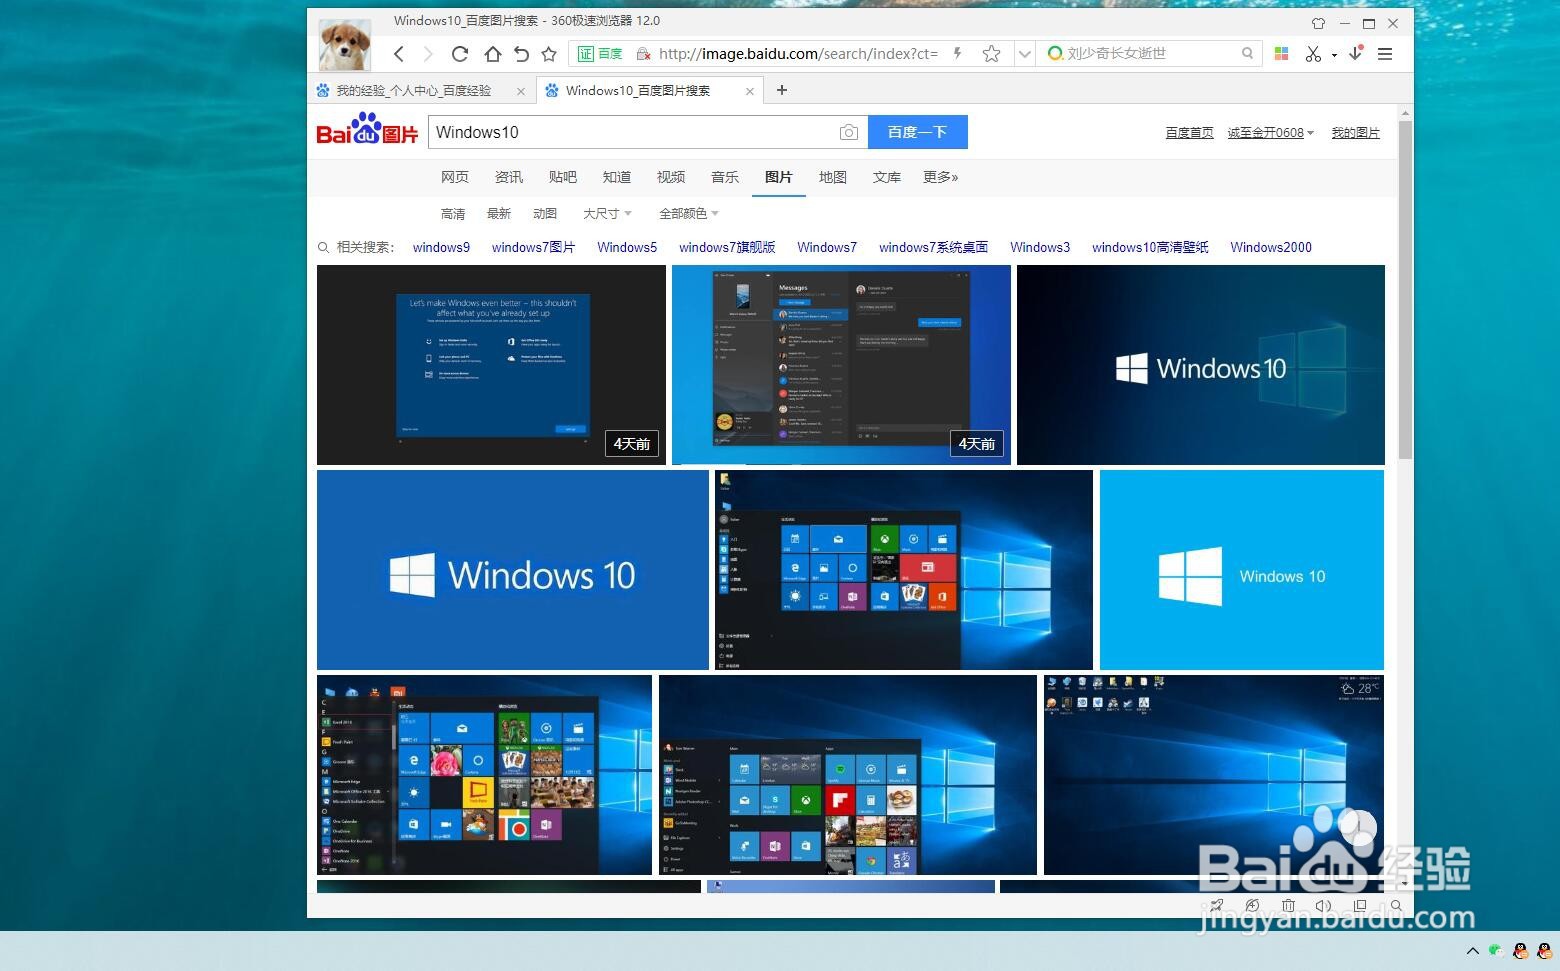Expand the 全部颜色 color dropdown
This screenshot has height=971, width=1560.
pos(689,214)
